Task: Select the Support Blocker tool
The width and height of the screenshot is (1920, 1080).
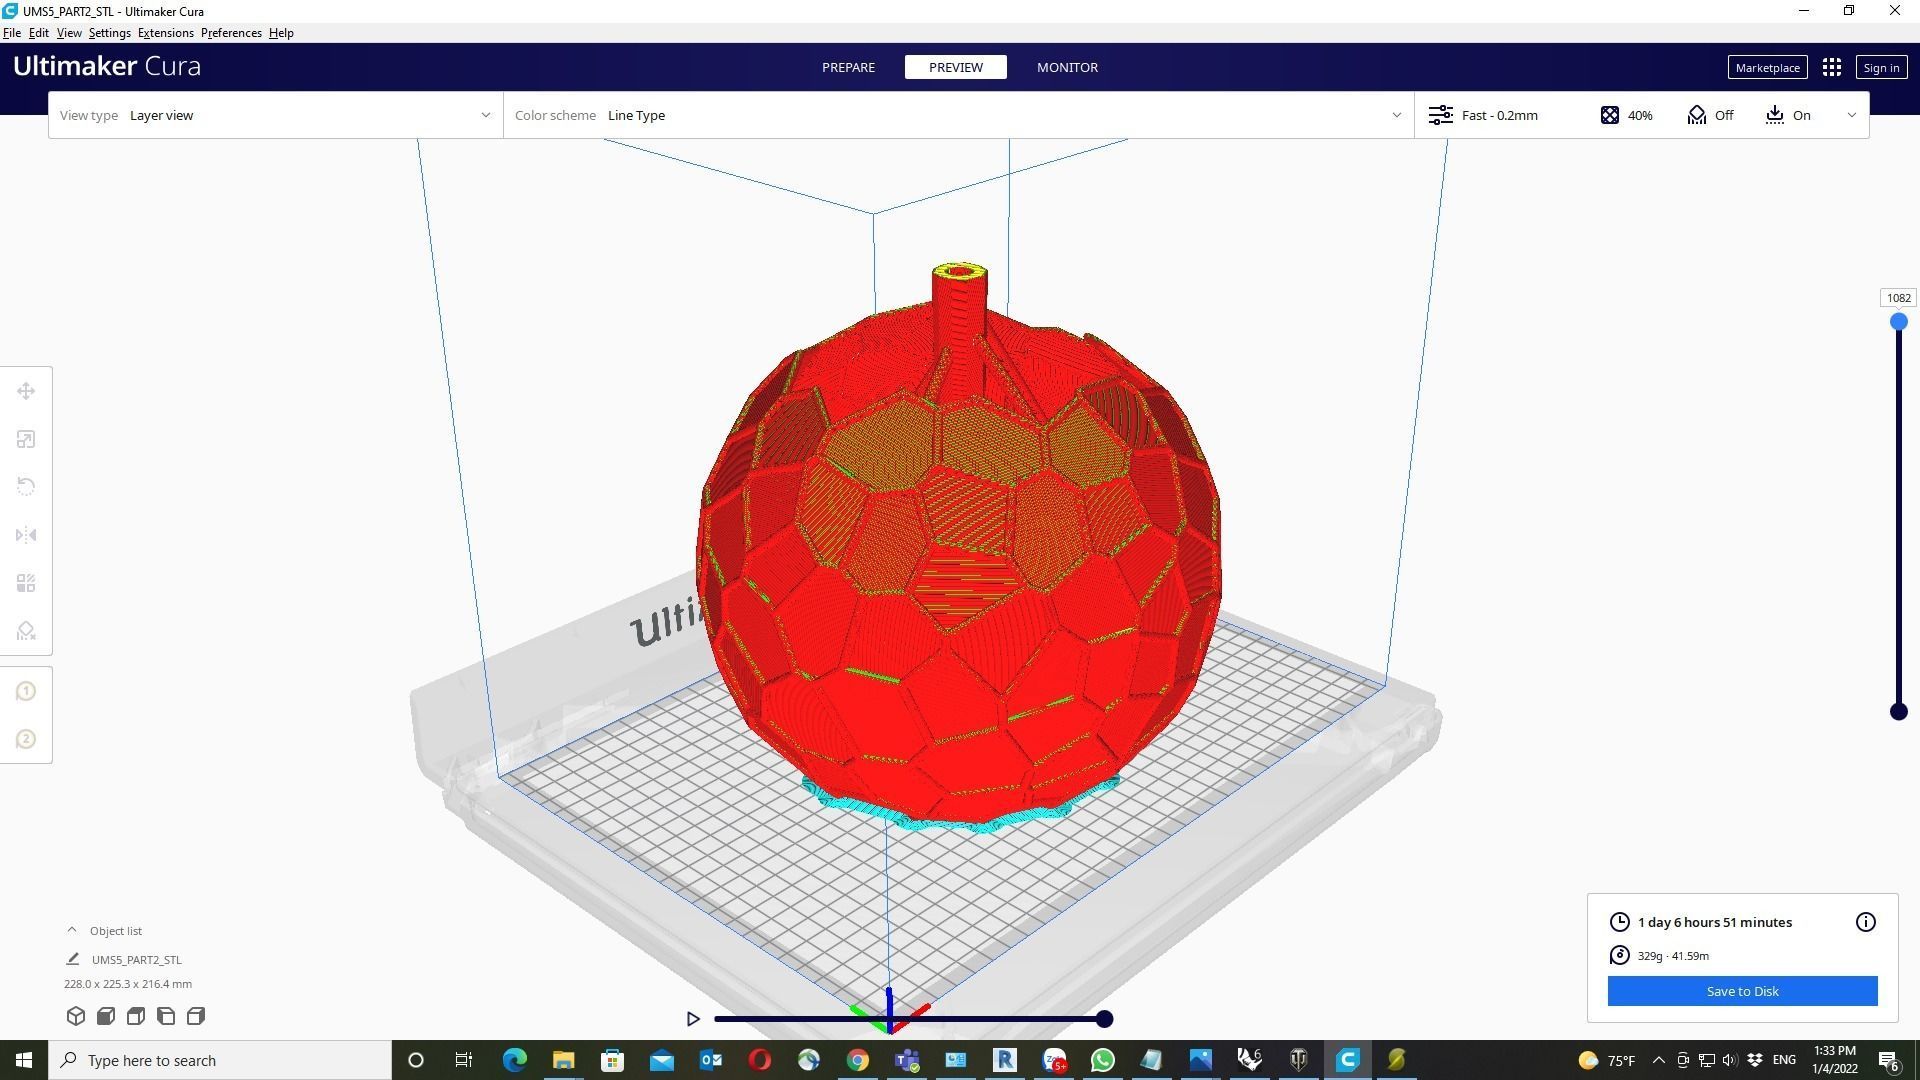Action: 26,631
